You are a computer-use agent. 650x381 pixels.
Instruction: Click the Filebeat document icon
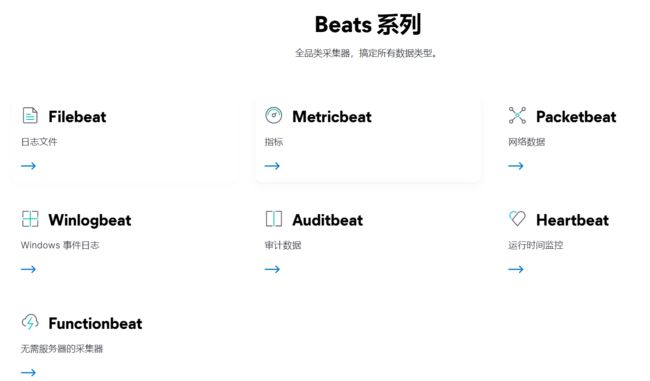pyautogui.click(x=30, y=115)
